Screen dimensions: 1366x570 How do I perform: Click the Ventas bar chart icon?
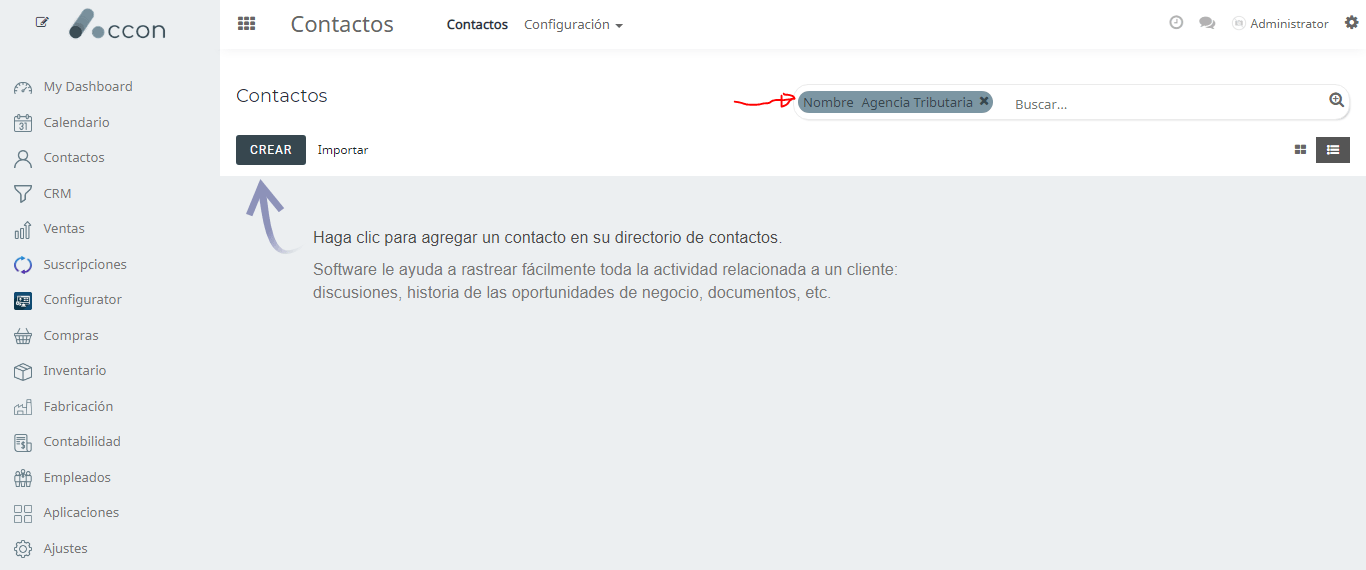[23, 229]
